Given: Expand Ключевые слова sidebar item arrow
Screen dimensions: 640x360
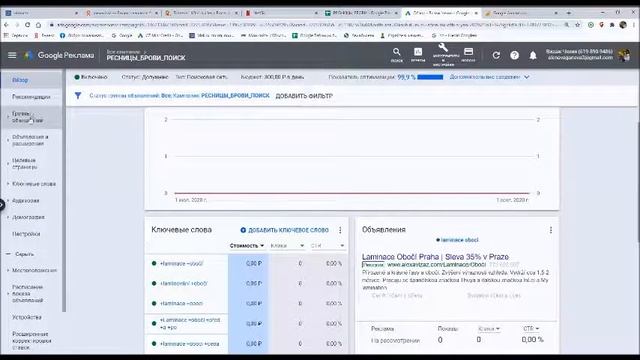Looking at the screenshot, I should click(x=8, y=184).
